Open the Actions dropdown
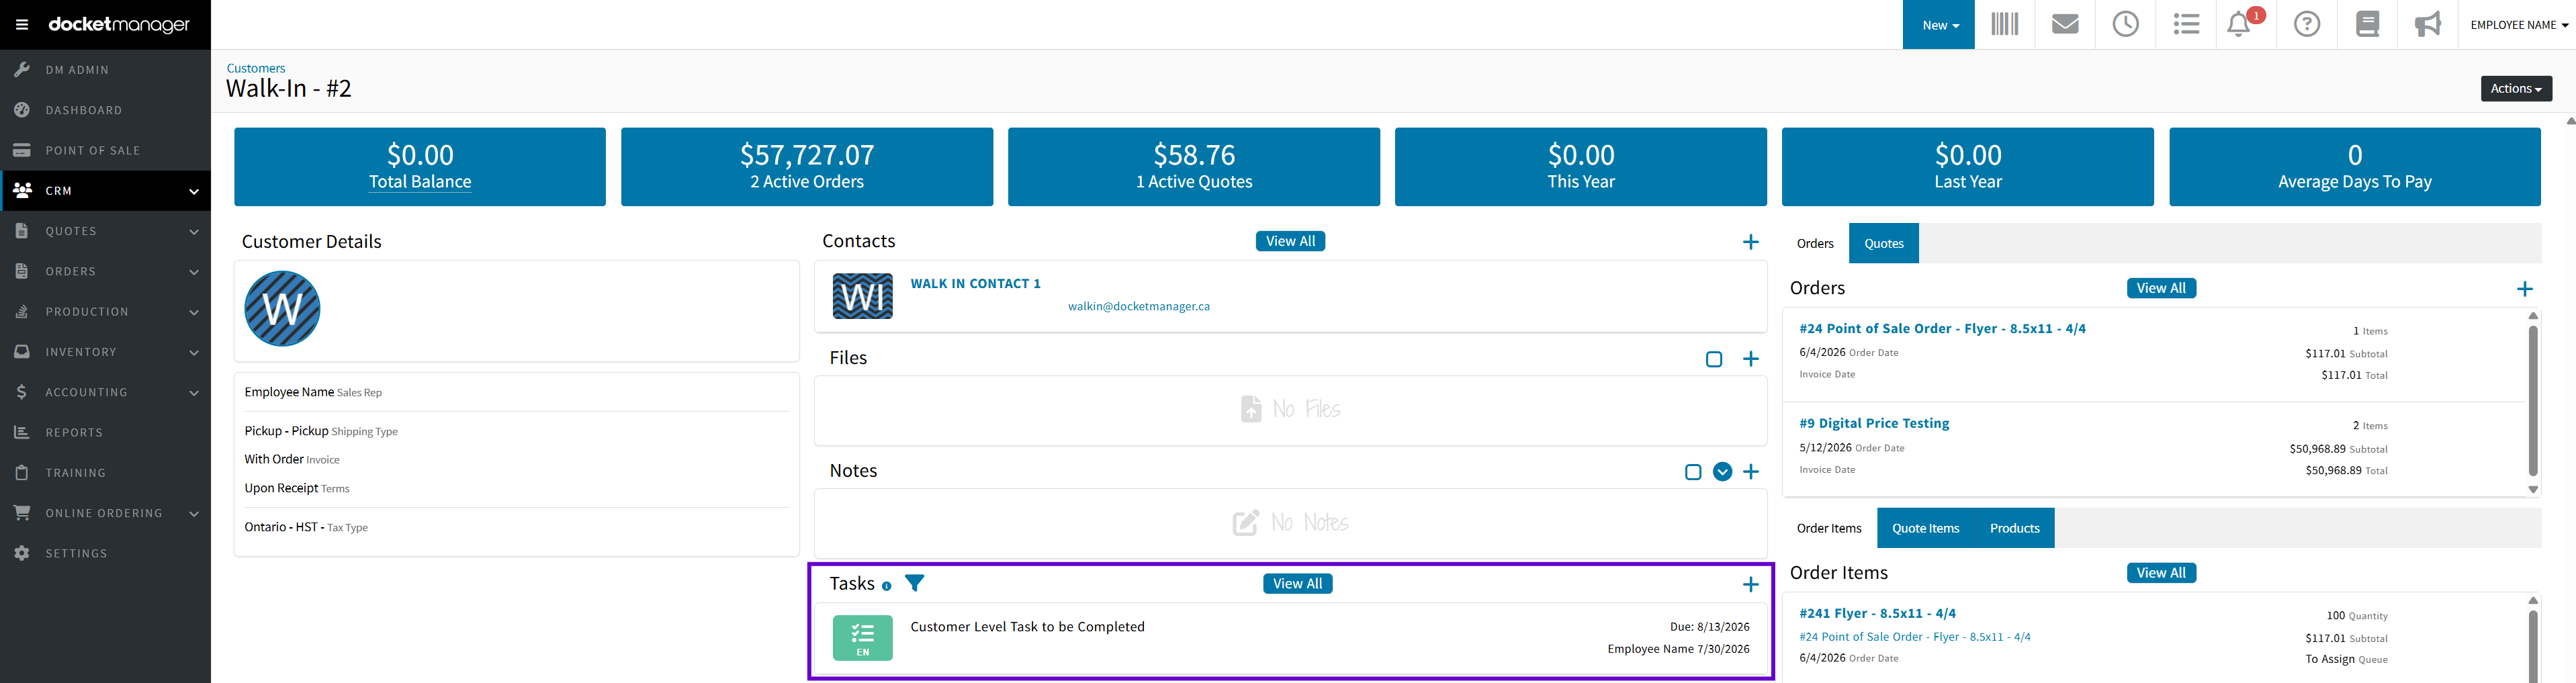This screenshot has height=683, width=2576. [2516, 89]
